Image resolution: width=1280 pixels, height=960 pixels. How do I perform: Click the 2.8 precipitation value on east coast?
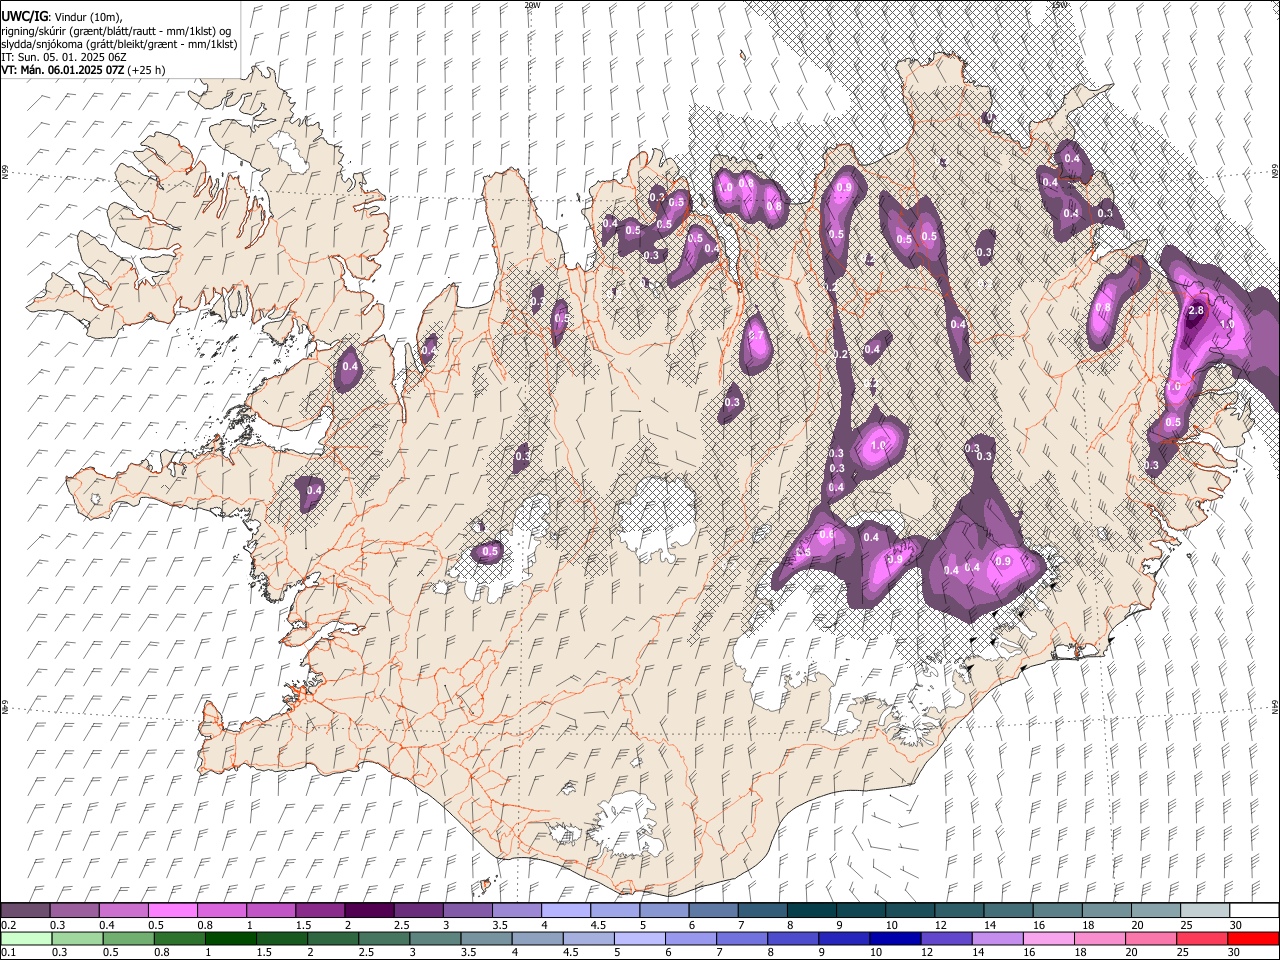1195,311
